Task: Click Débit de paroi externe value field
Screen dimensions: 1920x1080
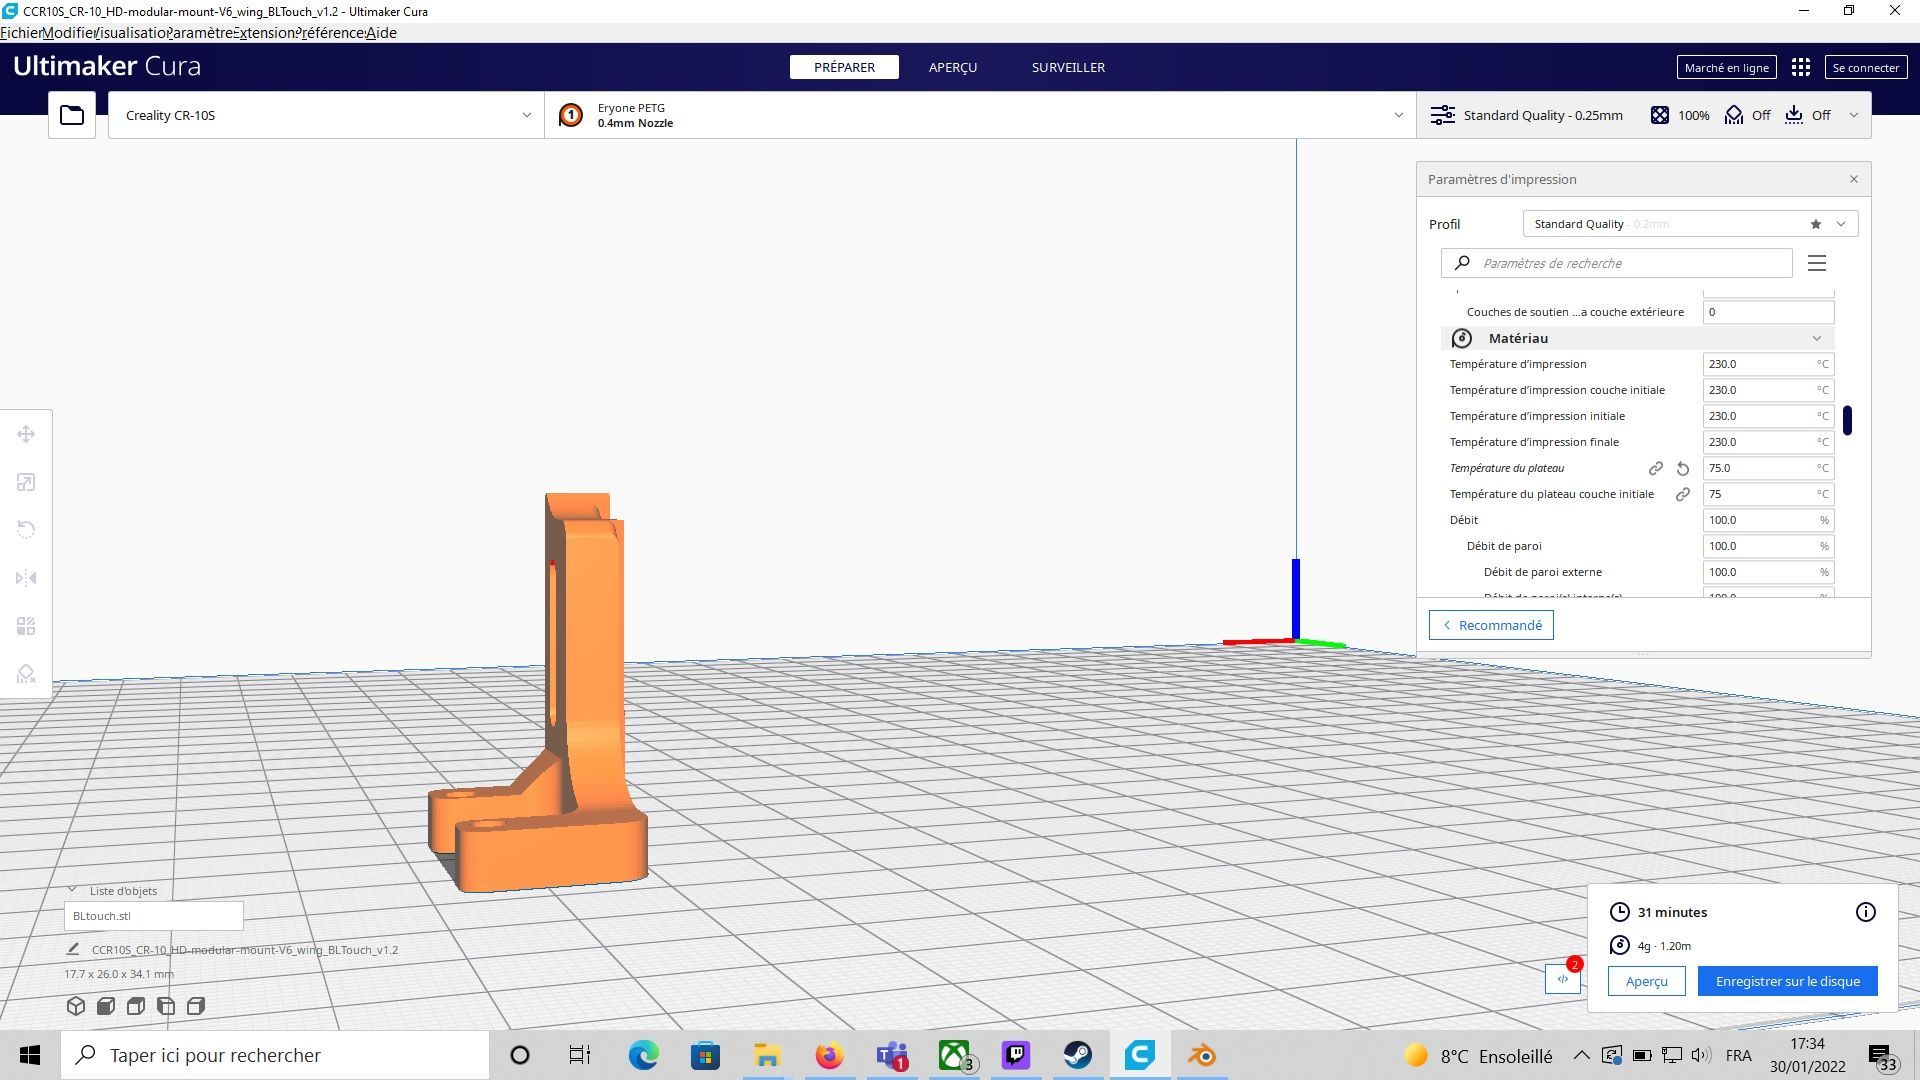Action: [1768, 572]
